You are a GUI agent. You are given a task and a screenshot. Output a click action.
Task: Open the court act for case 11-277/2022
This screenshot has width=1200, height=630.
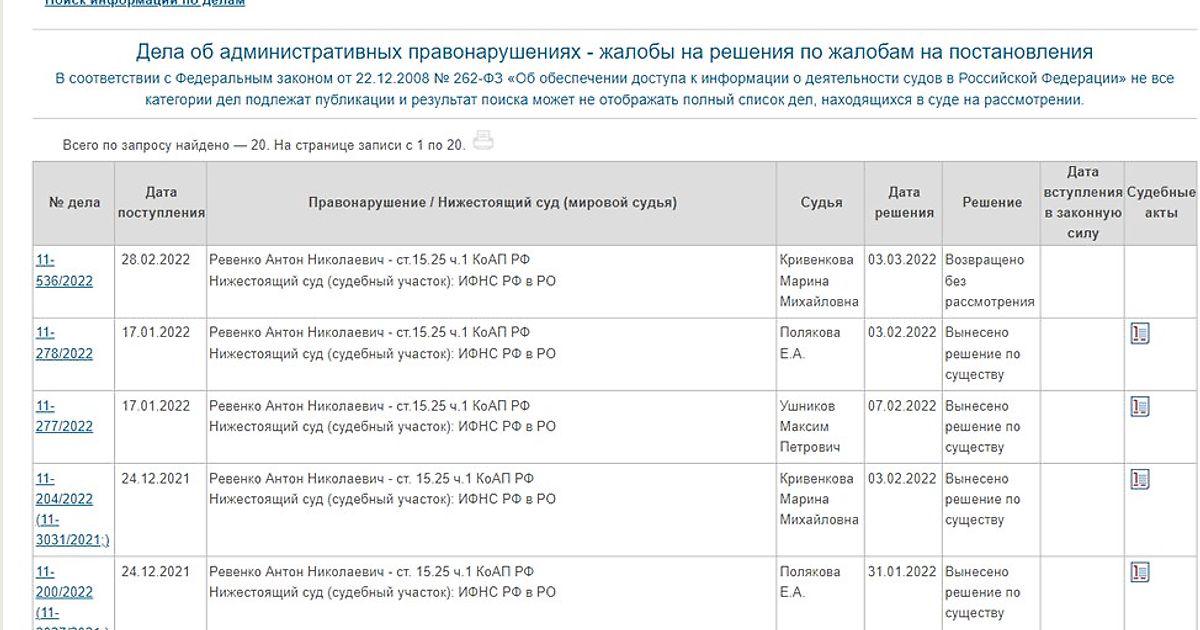[1139, 406]
